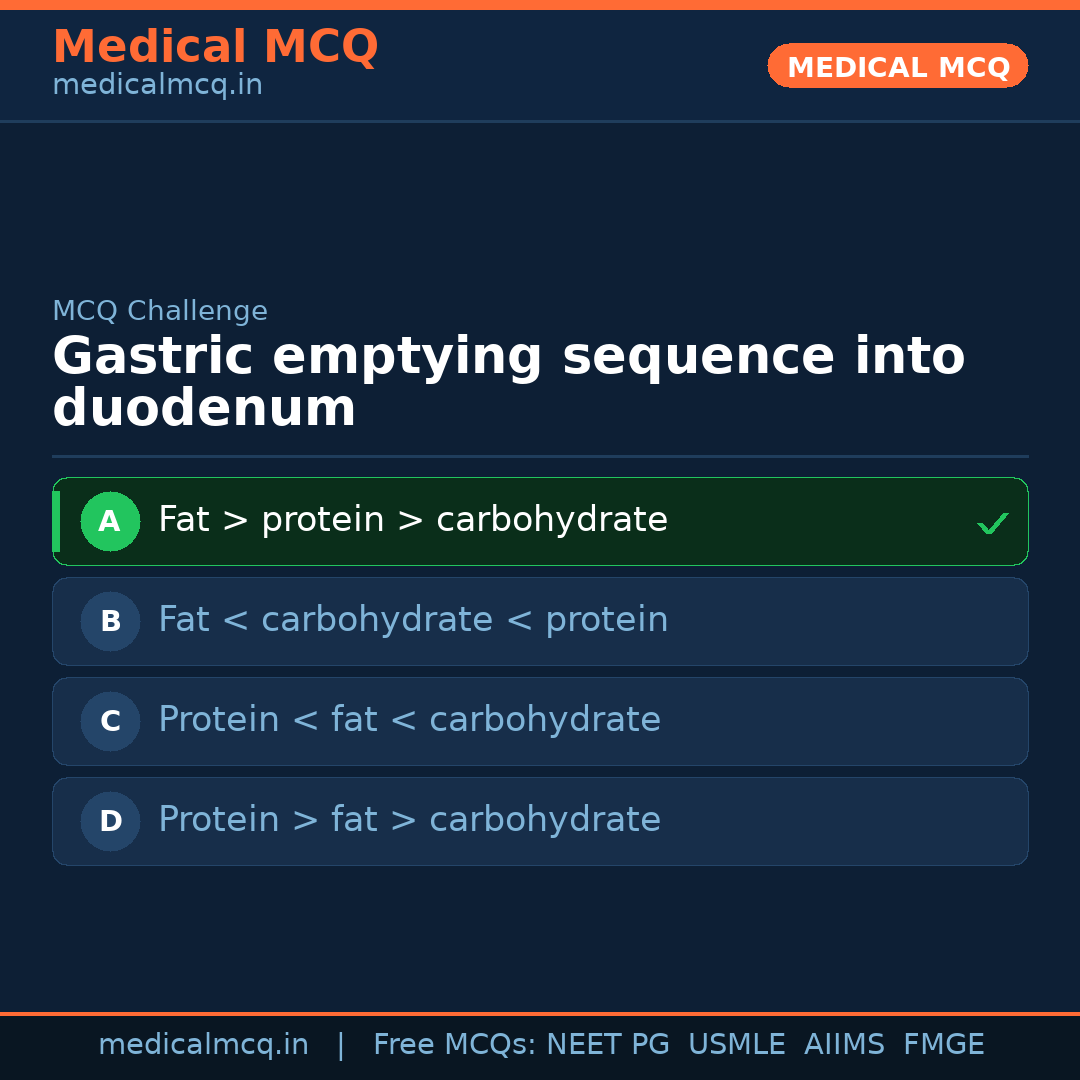Select answer Fat > protein > carbohydrate
1080x1080 pixels.
tap(412, 520)
